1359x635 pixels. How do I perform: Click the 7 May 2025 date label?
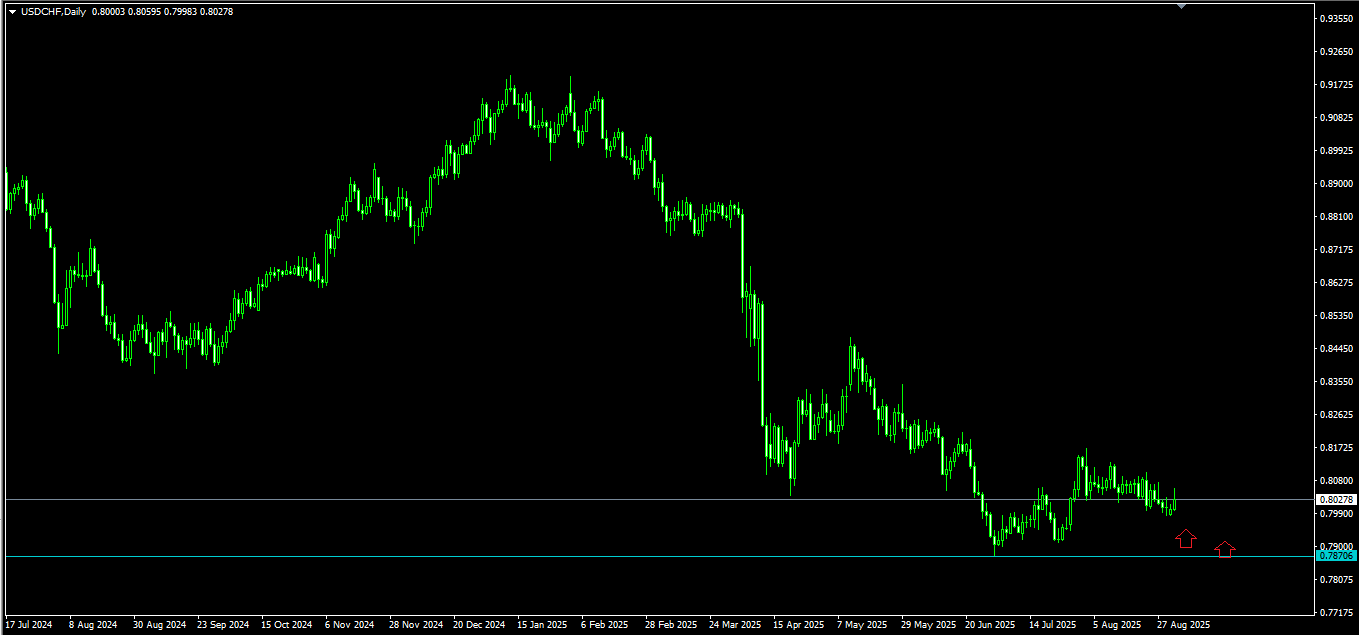[x=862, y=625]
